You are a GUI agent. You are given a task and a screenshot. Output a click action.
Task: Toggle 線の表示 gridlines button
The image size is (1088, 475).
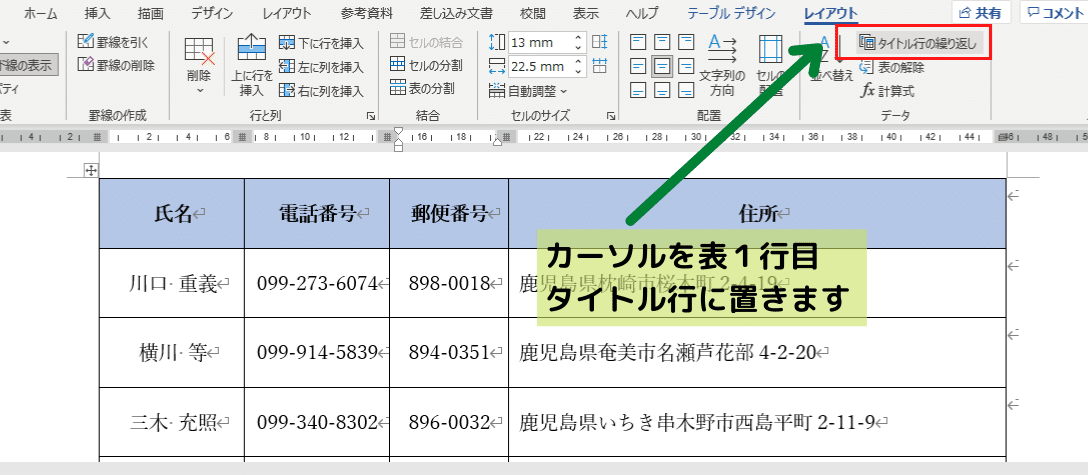28,65
